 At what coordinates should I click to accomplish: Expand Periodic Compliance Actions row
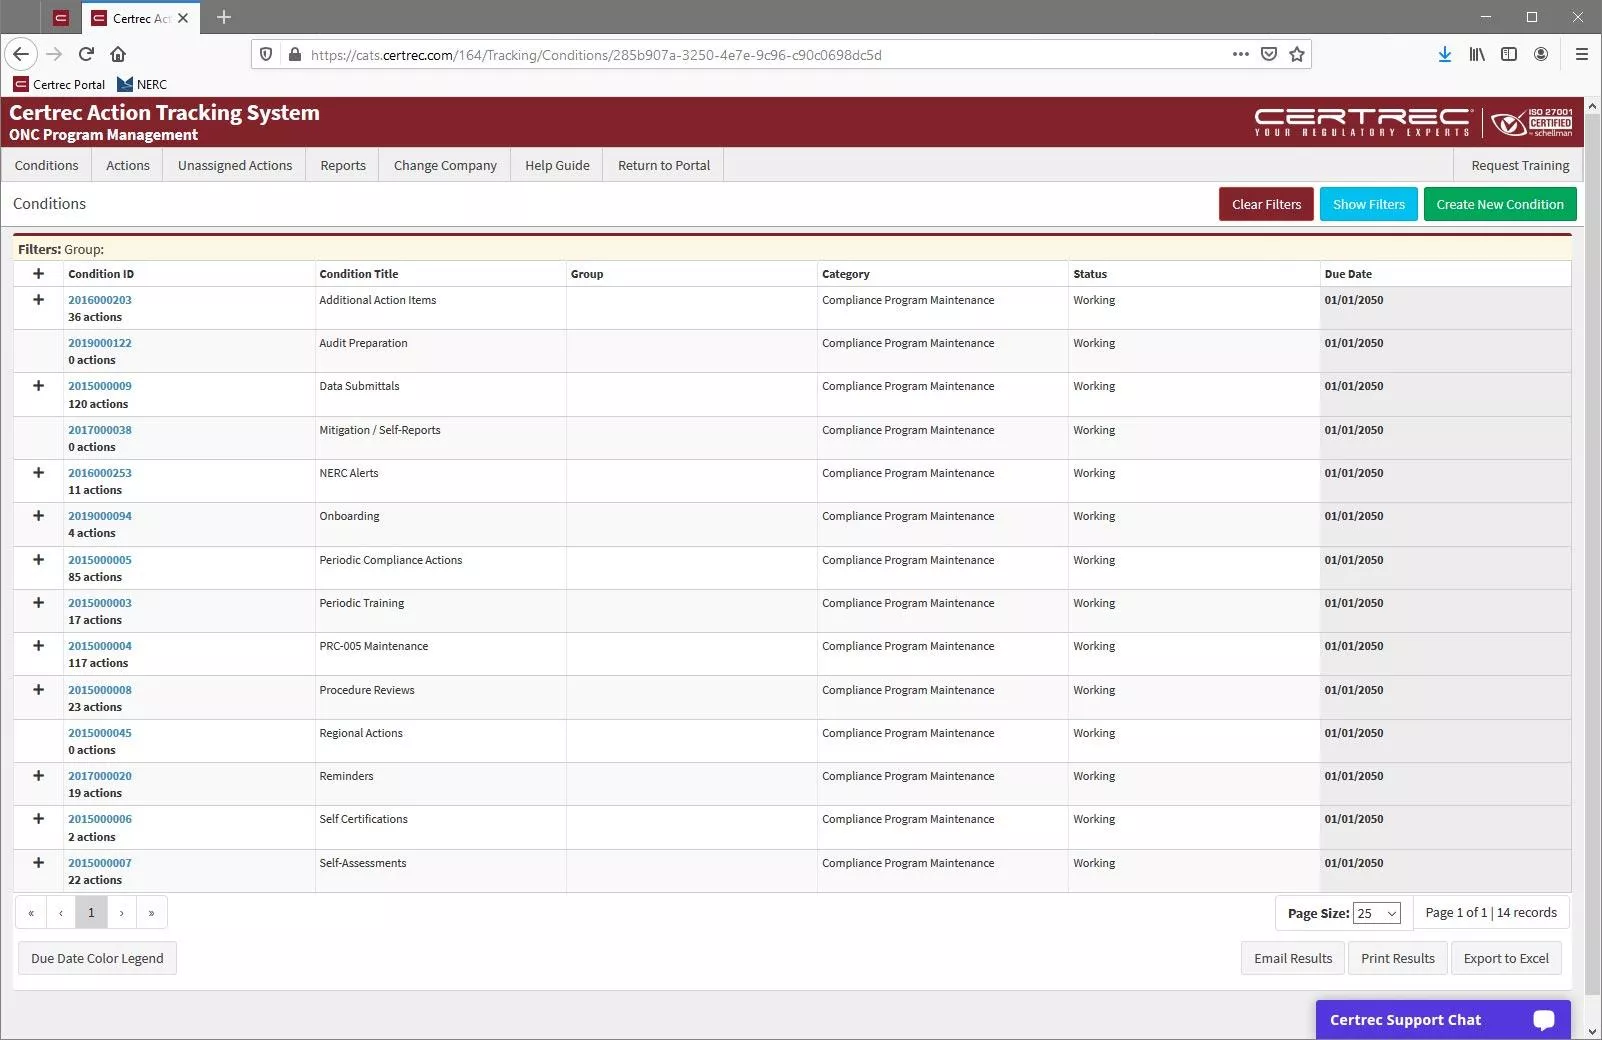click(39, 559)
